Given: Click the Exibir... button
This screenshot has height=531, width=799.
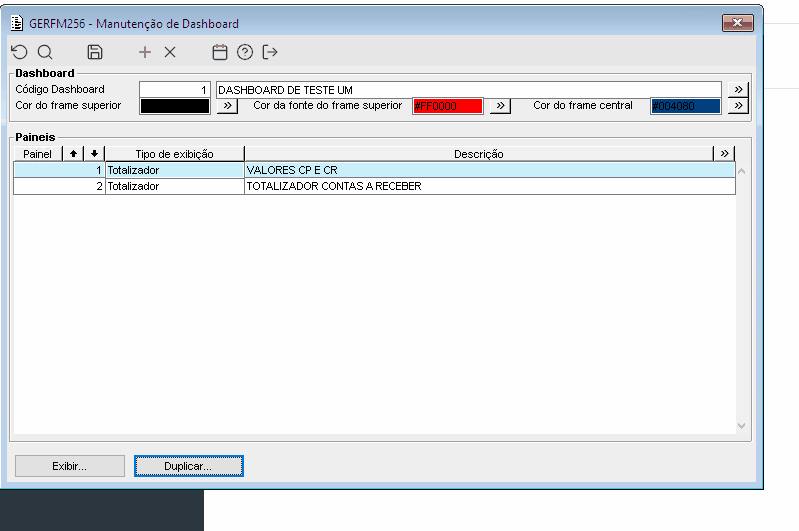Looking at the screenshot, I should [x=70, y=466].
